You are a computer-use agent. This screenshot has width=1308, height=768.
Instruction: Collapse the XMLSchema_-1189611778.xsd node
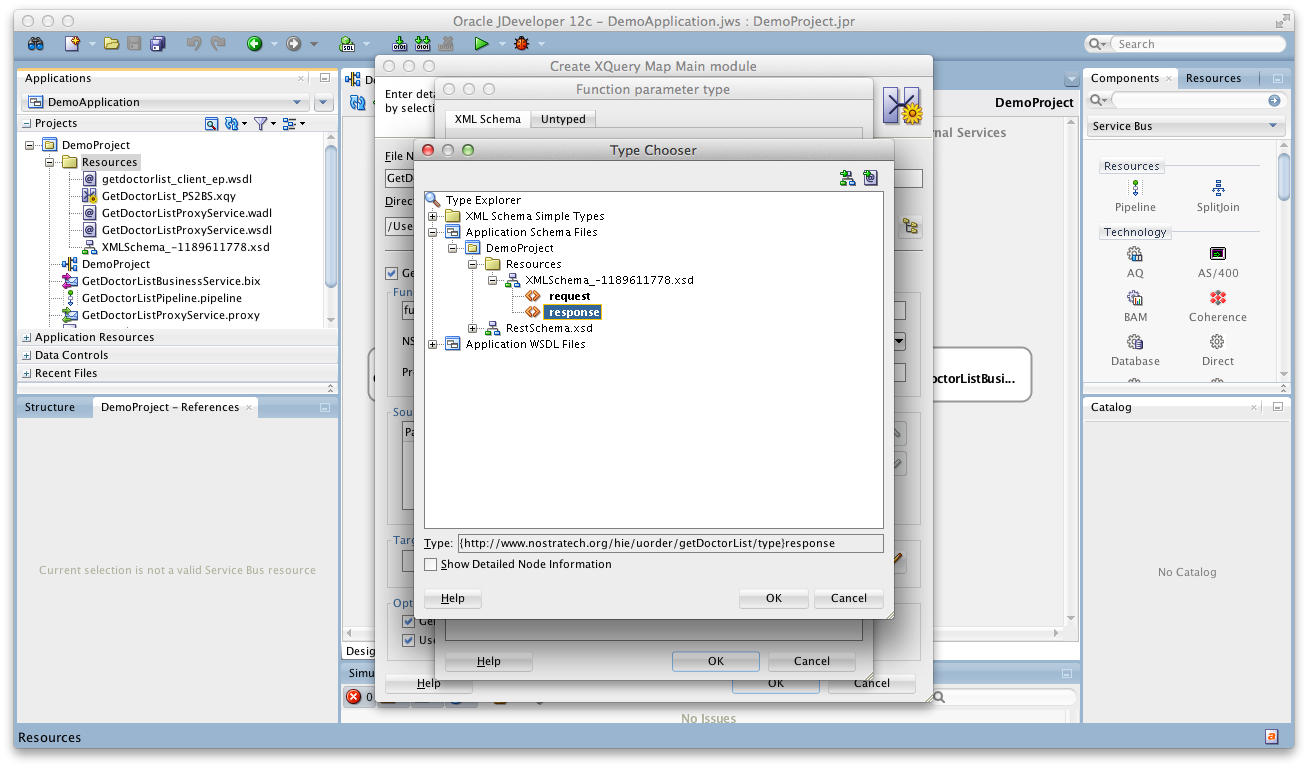coord(491,280)
